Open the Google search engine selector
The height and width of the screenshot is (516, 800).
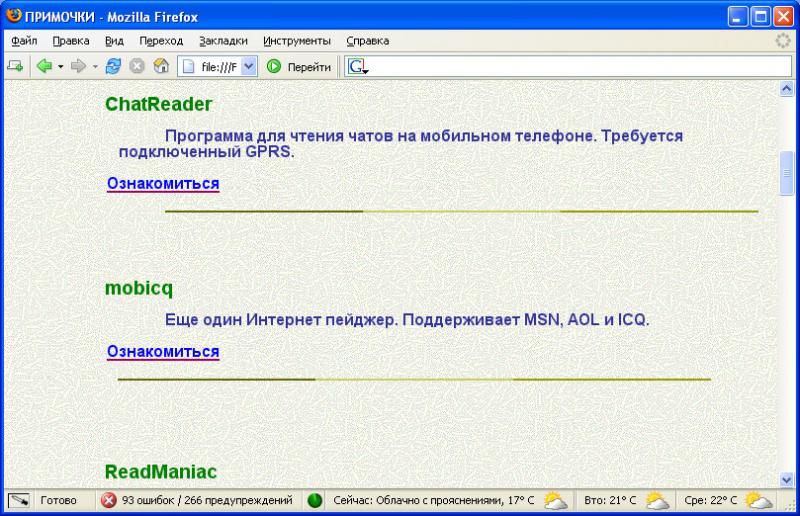[358, 67]
